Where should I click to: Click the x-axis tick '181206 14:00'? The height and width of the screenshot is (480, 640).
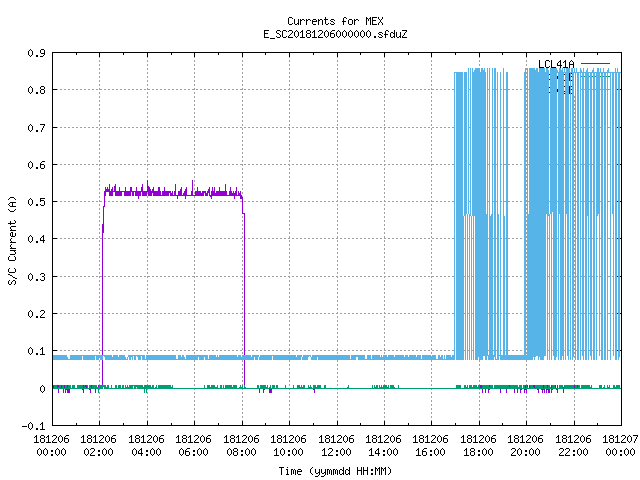pyautogui.click(x=383, y=446)
